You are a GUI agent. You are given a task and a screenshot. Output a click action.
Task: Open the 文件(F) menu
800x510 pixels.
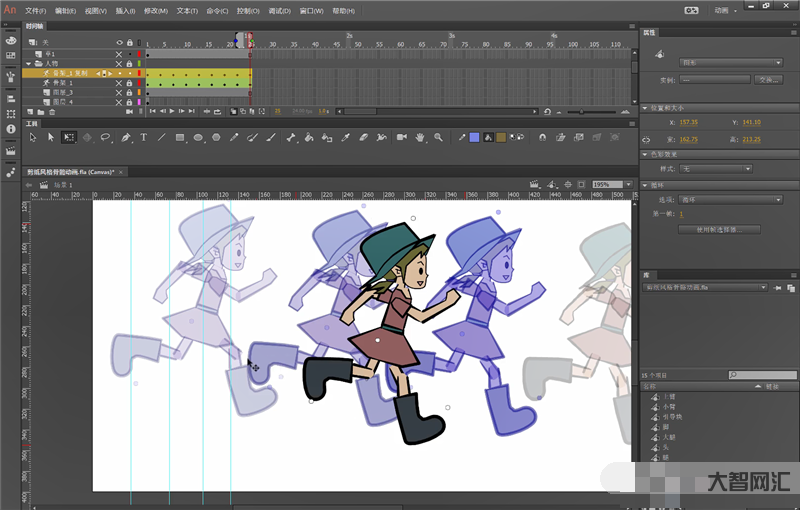[x=36, y=11]
